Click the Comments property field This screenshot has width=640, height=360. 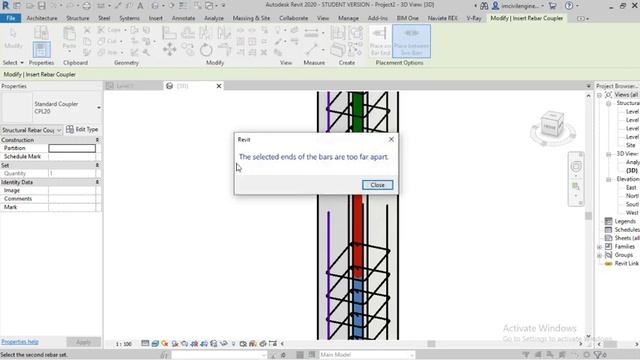72,199
